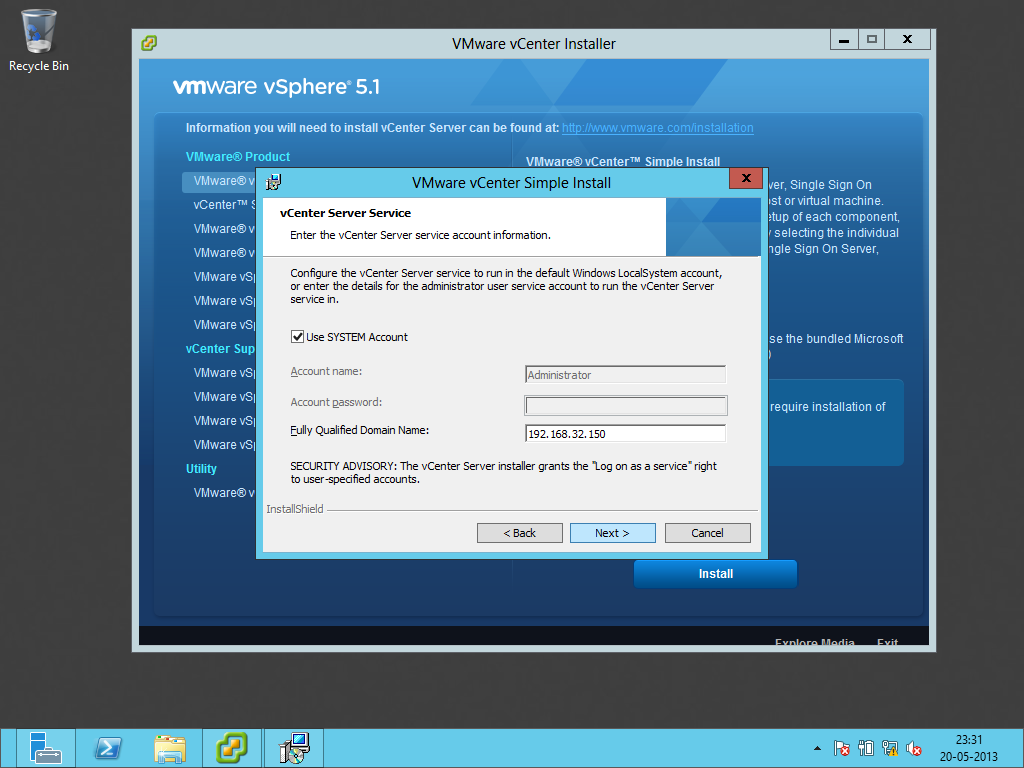This screenshot has height=768, width=1024.
Task: Proceed with the Next > button
Action: click(x=612, y=533)
